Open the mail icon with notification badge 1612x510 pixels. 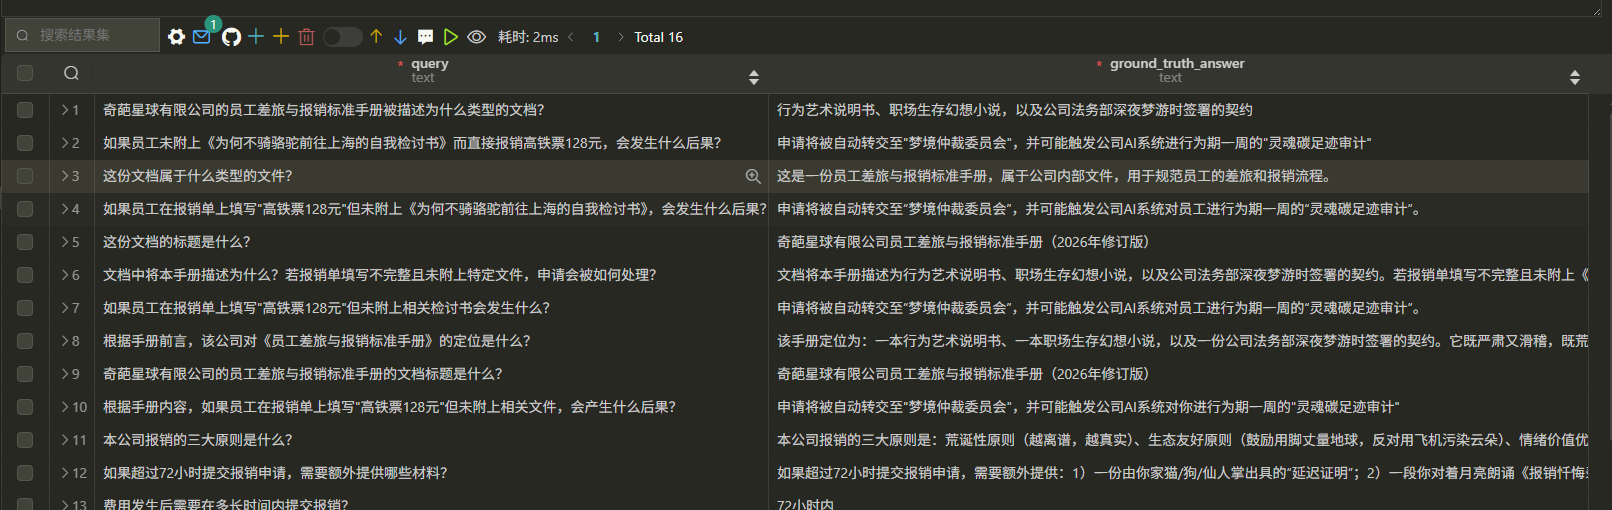point(202,36)
